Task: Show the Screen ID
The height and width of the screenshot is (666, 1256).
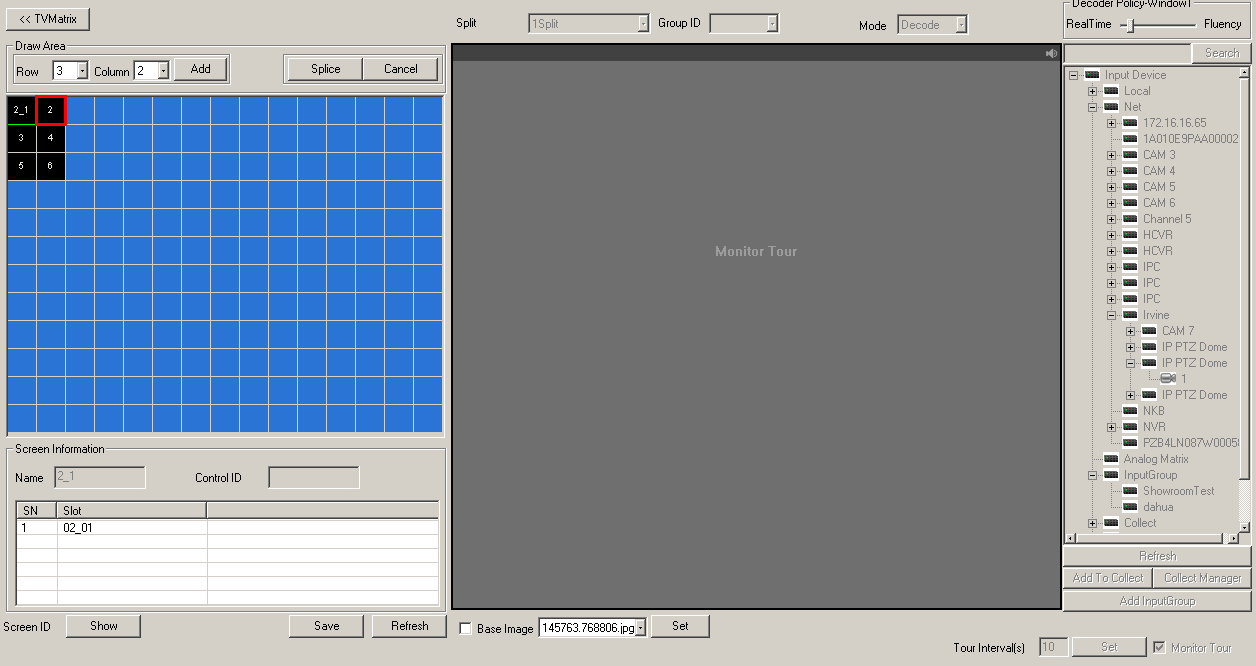Action: 104,626
